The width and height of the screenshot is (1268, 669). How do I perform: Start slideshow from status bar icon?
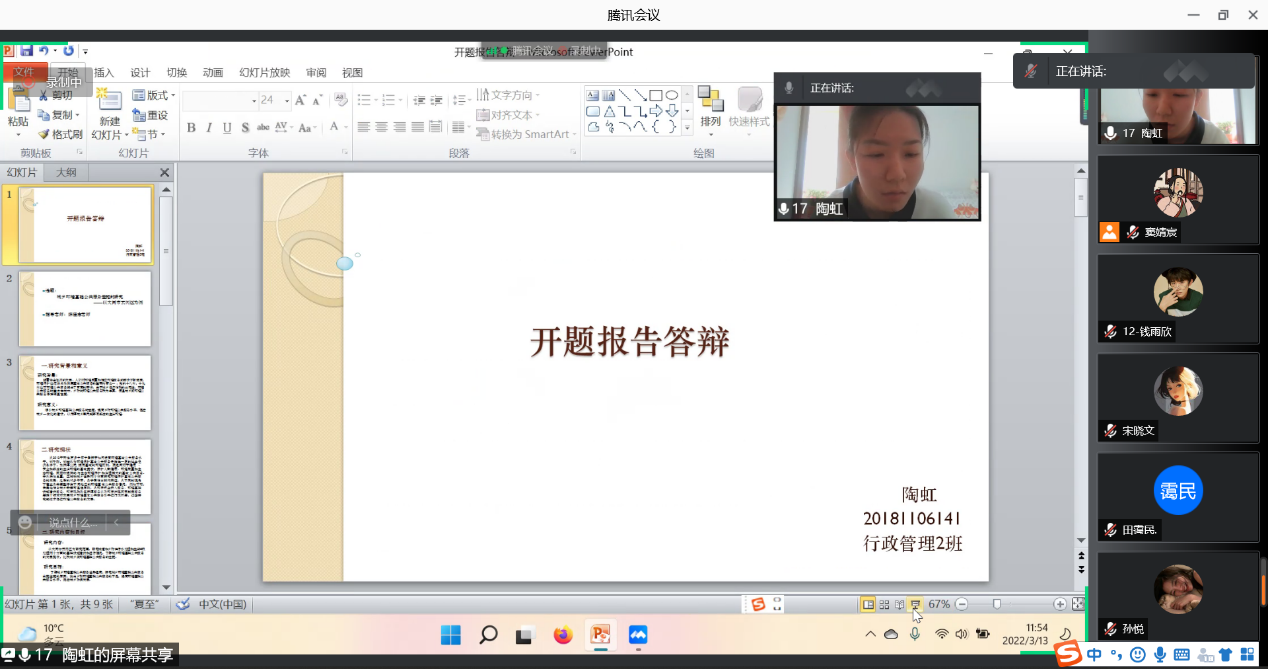click(x=915, y=605)
